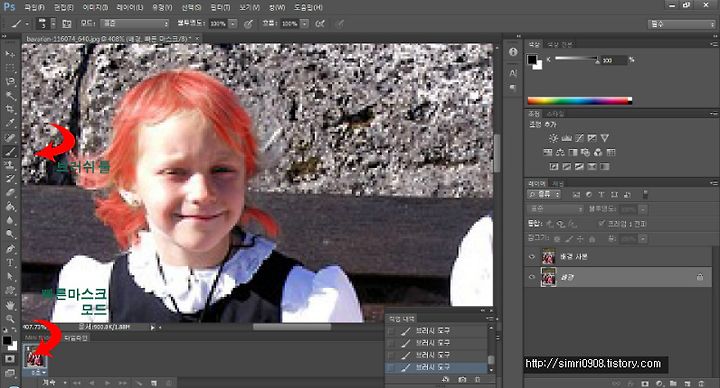Select animation frame 1 thumbnail
Viewport: 720px width, 388px height.
tap(35, 356)
